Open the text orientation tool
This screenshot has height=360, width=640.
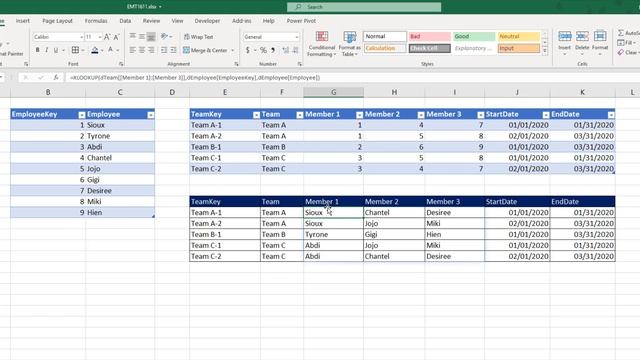[164, 37]
